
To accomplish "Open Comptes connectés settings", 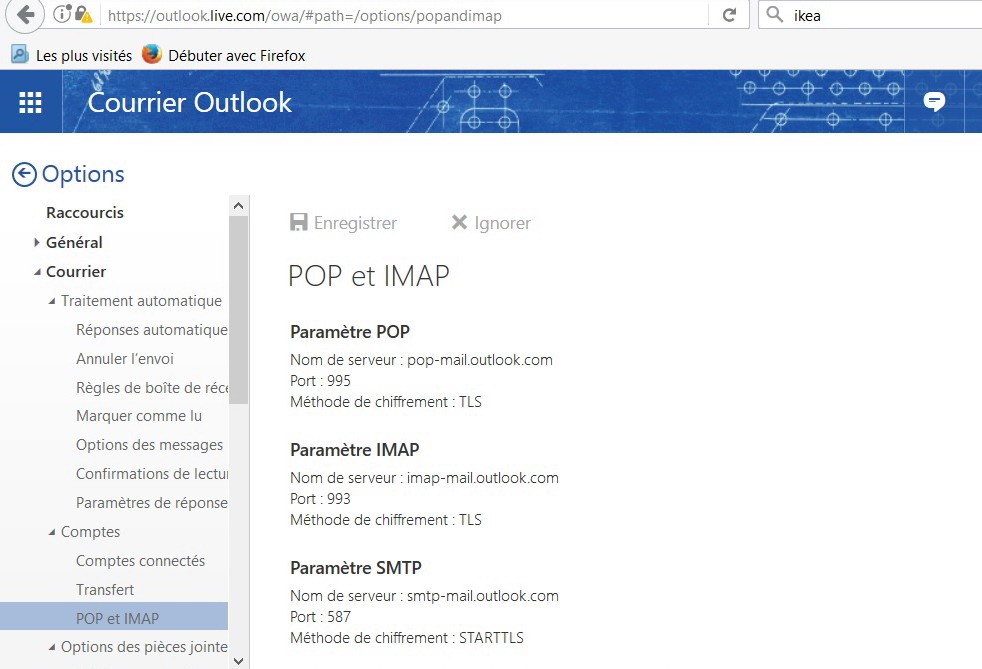I will 140,561.
